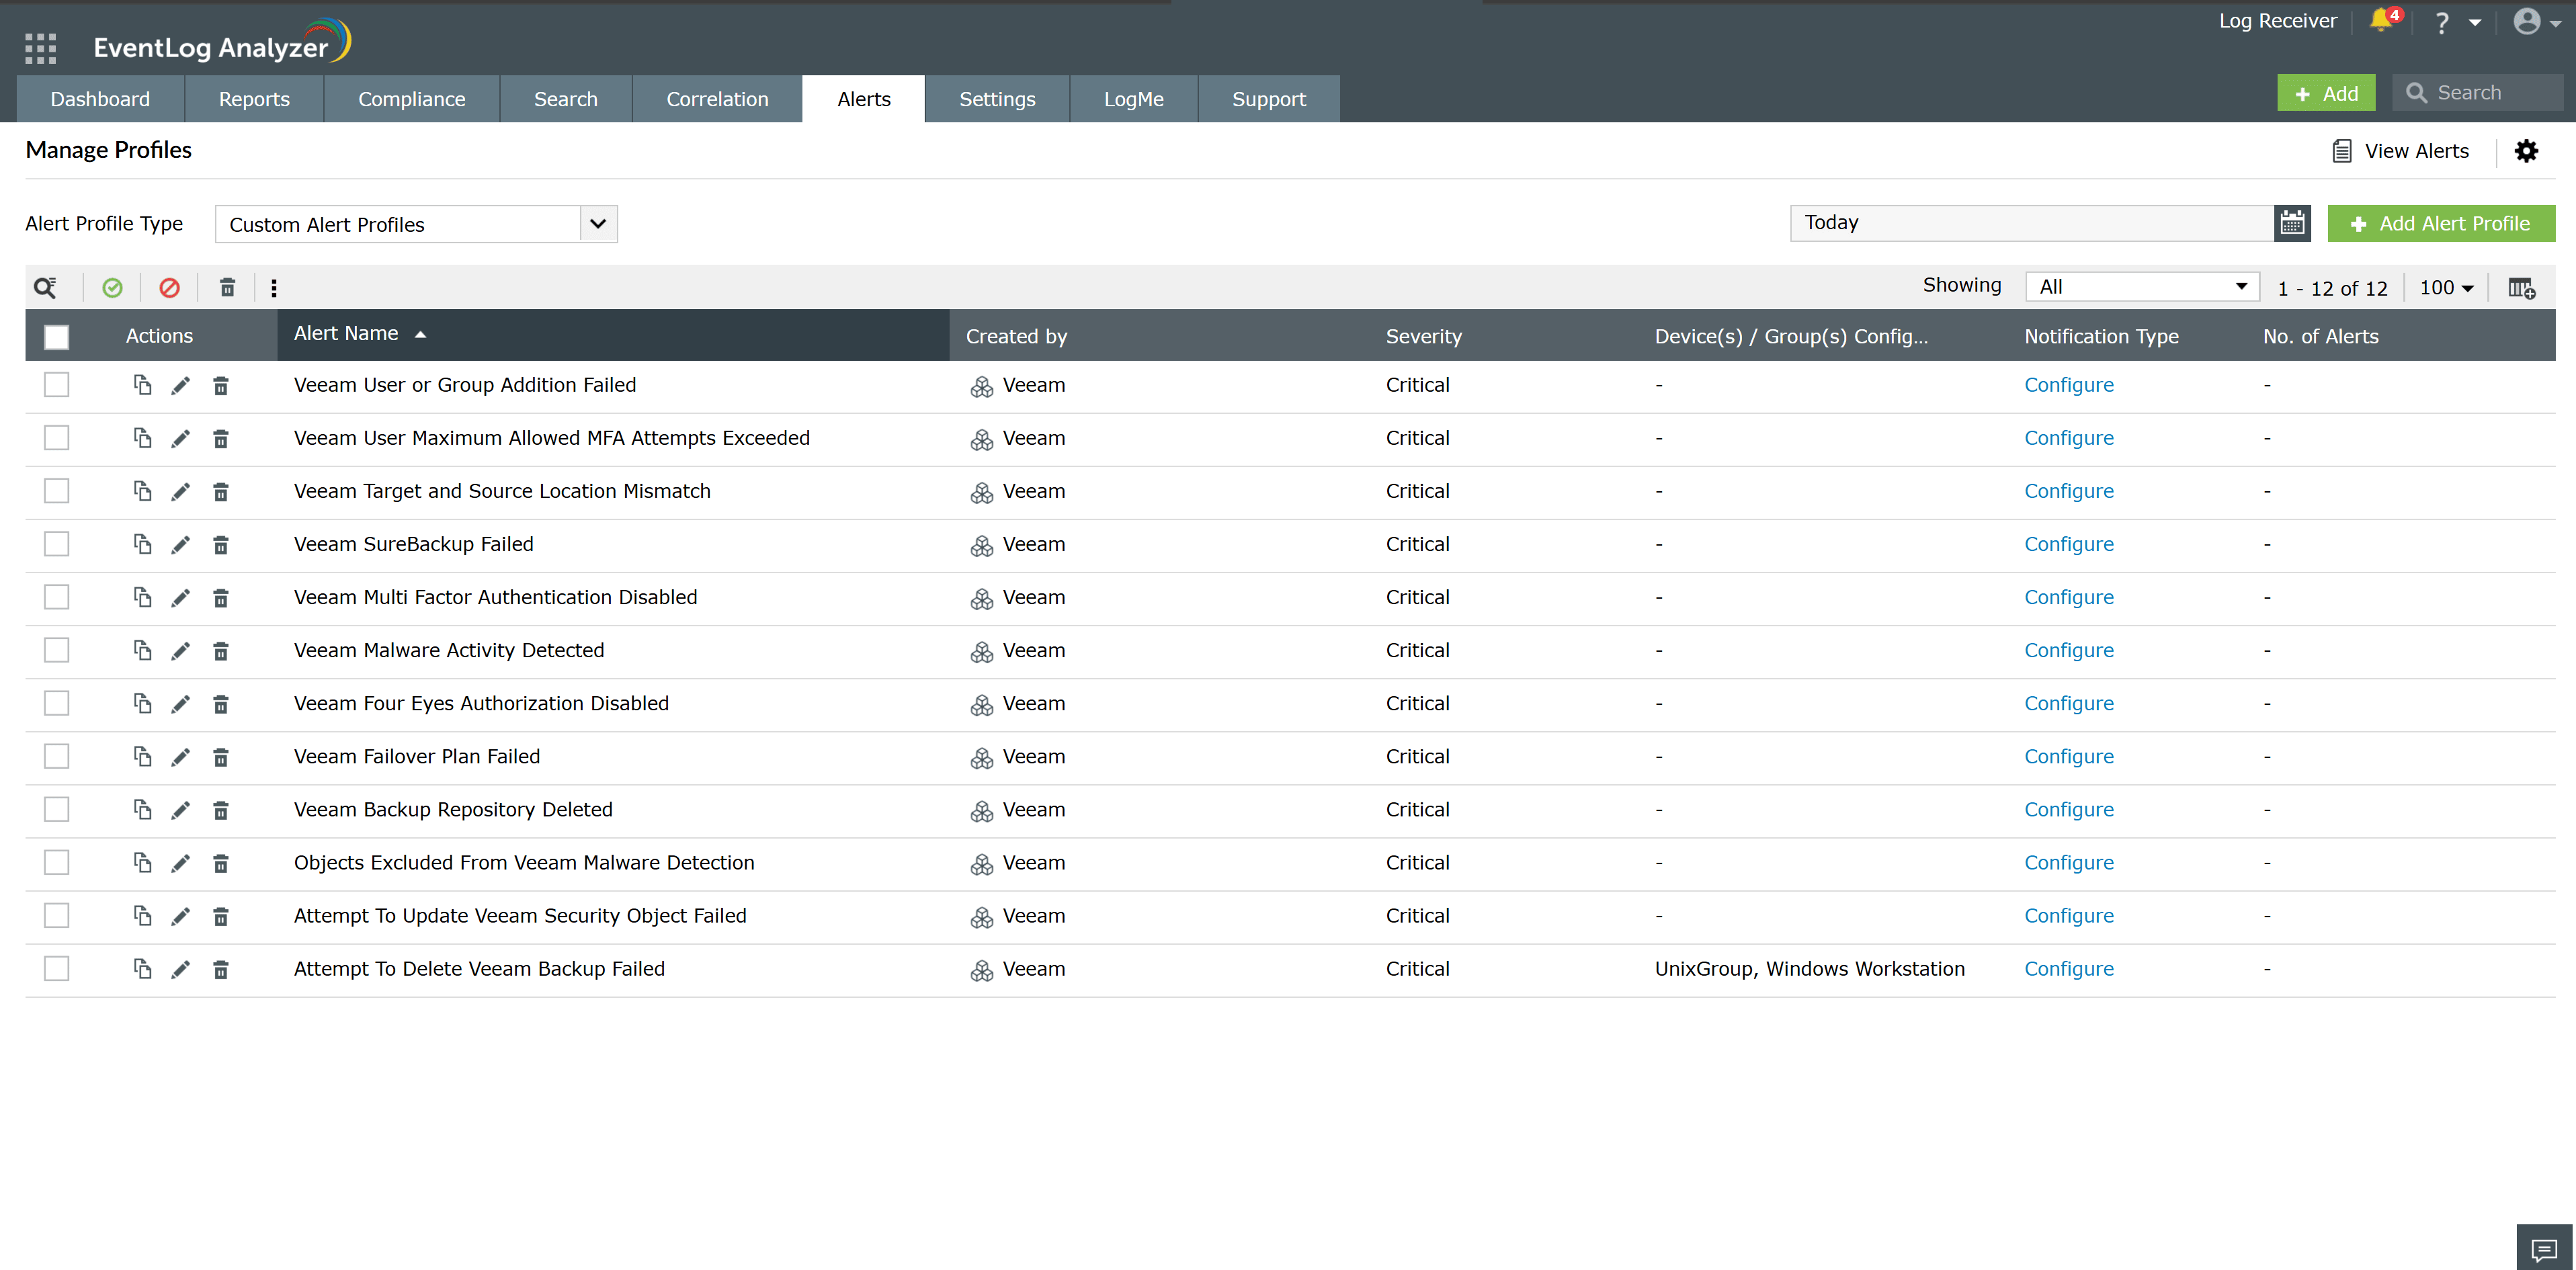The image size is (2576, 1270).
Task: Delete the Veeam Failover Plan Failed profile
Action: click(x=221, y=757)
